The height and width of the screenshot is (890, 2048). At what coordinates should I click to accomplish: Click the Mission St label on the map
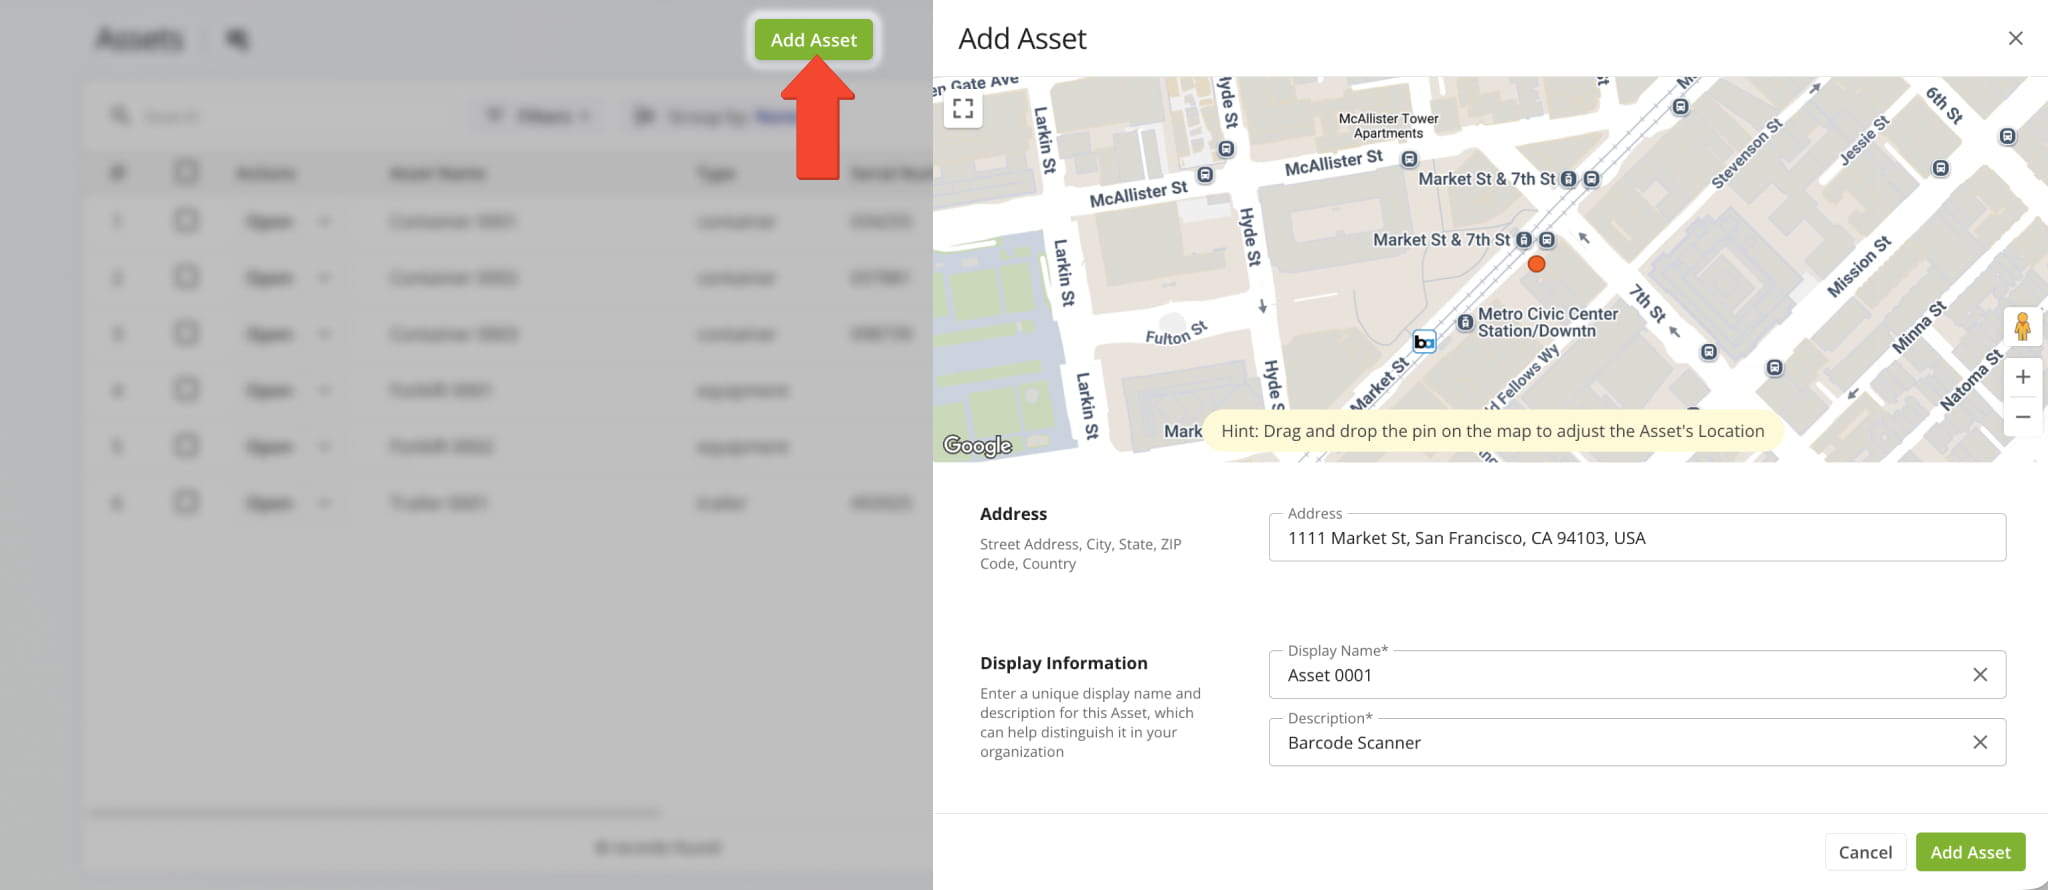tap(1859, 267)
